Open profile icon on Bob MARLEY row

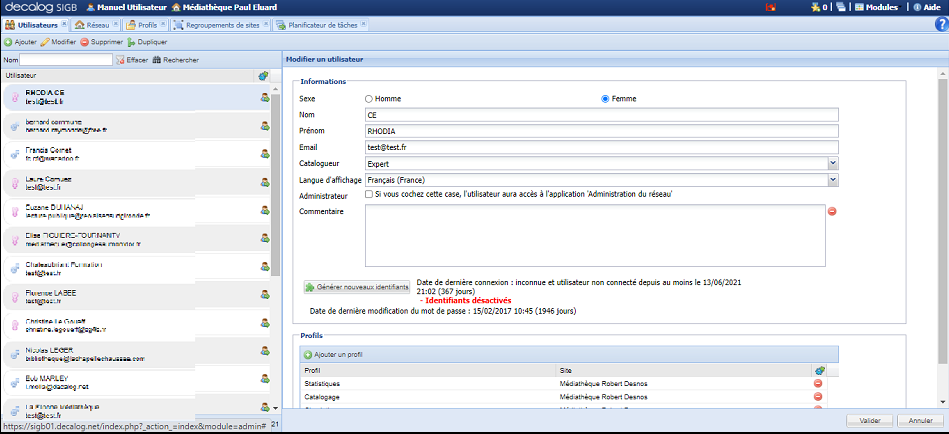264,379
